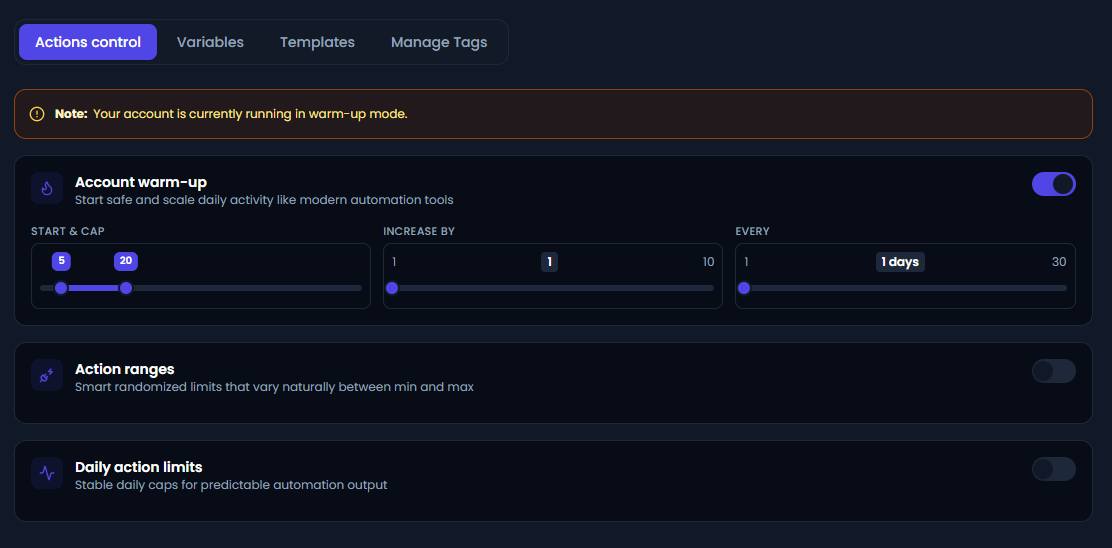The image size is (1112, 548).
Task: Expand the Action ranges card heading
Action: coord(125,369)
